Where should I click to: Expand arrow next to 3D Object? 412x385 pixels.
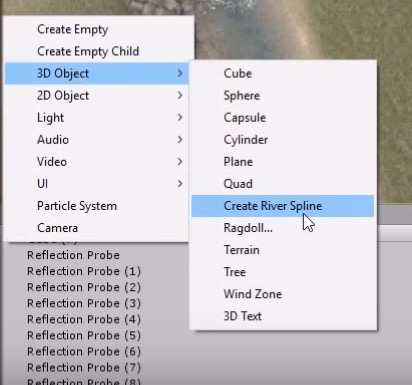pos(180,73)
